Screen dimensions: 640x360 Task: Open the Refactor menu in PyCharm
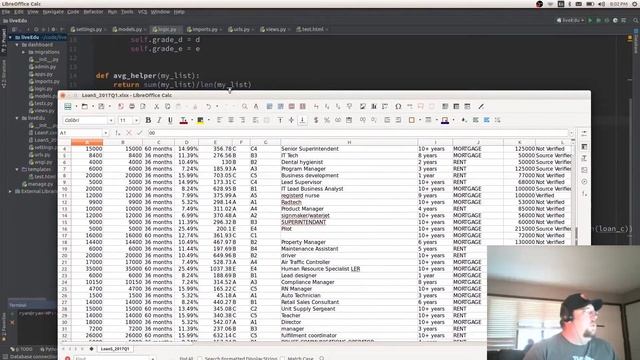coord(93,12)
